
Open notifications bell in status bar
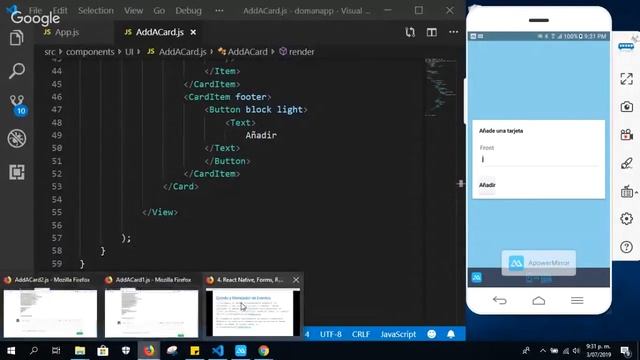[x=451, y=334]
